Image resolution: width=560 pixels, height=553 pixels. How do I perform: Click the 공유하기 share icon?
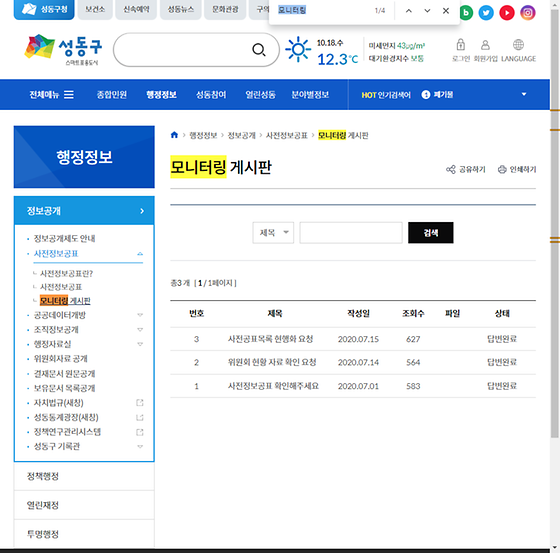pos(451,169)
